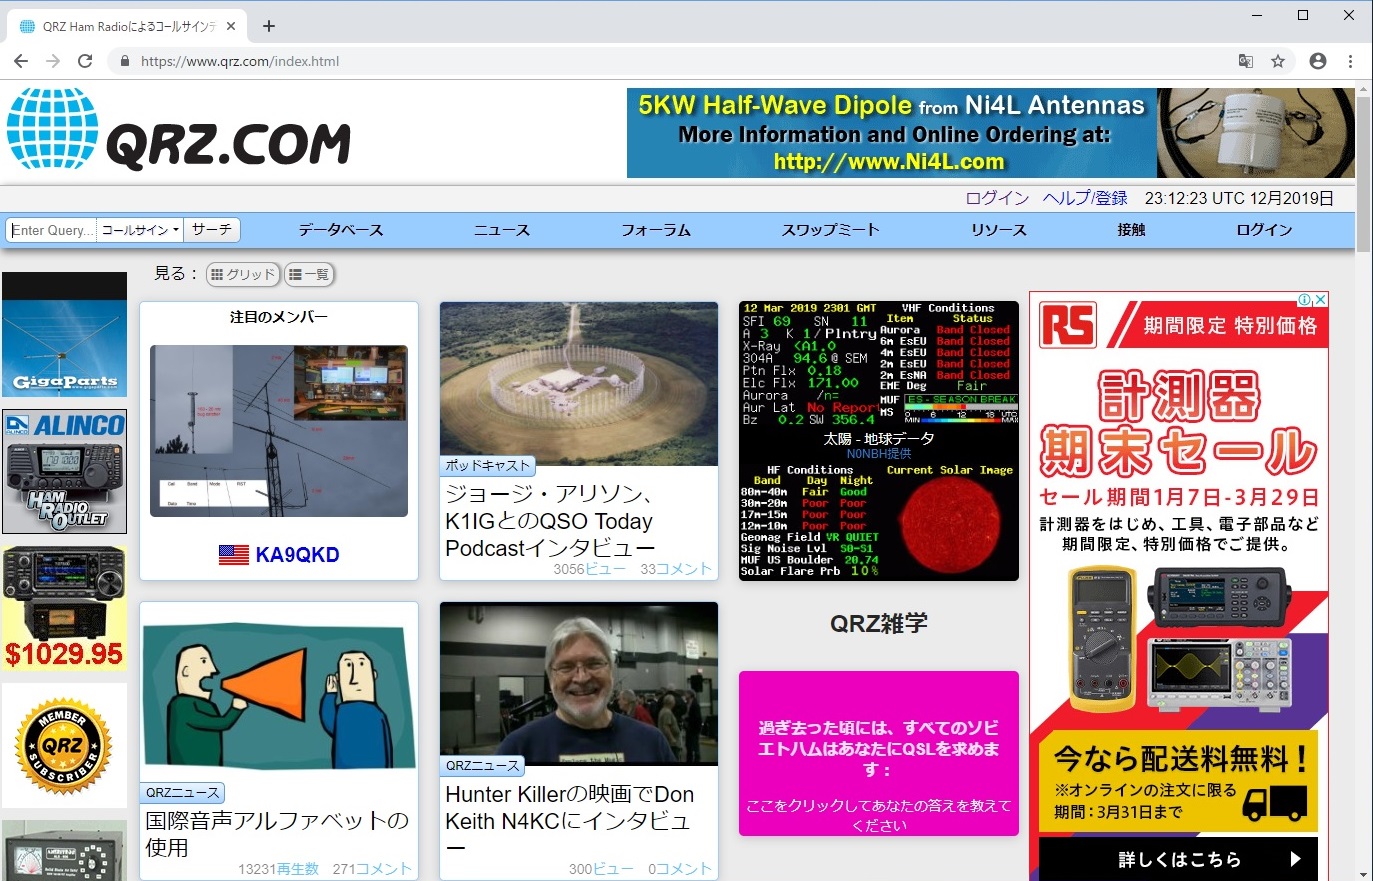Open the データベース menu
Viewport: 1373px width, 881px height.
click(x=341, y=230)
